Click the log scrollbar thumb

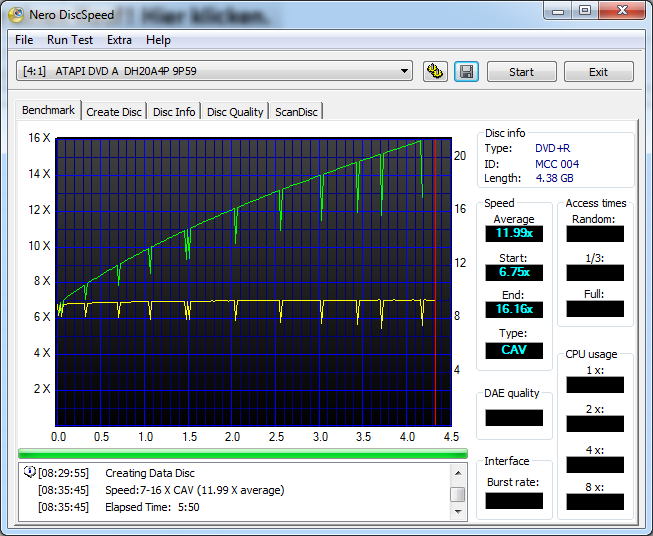coord(458,494)
